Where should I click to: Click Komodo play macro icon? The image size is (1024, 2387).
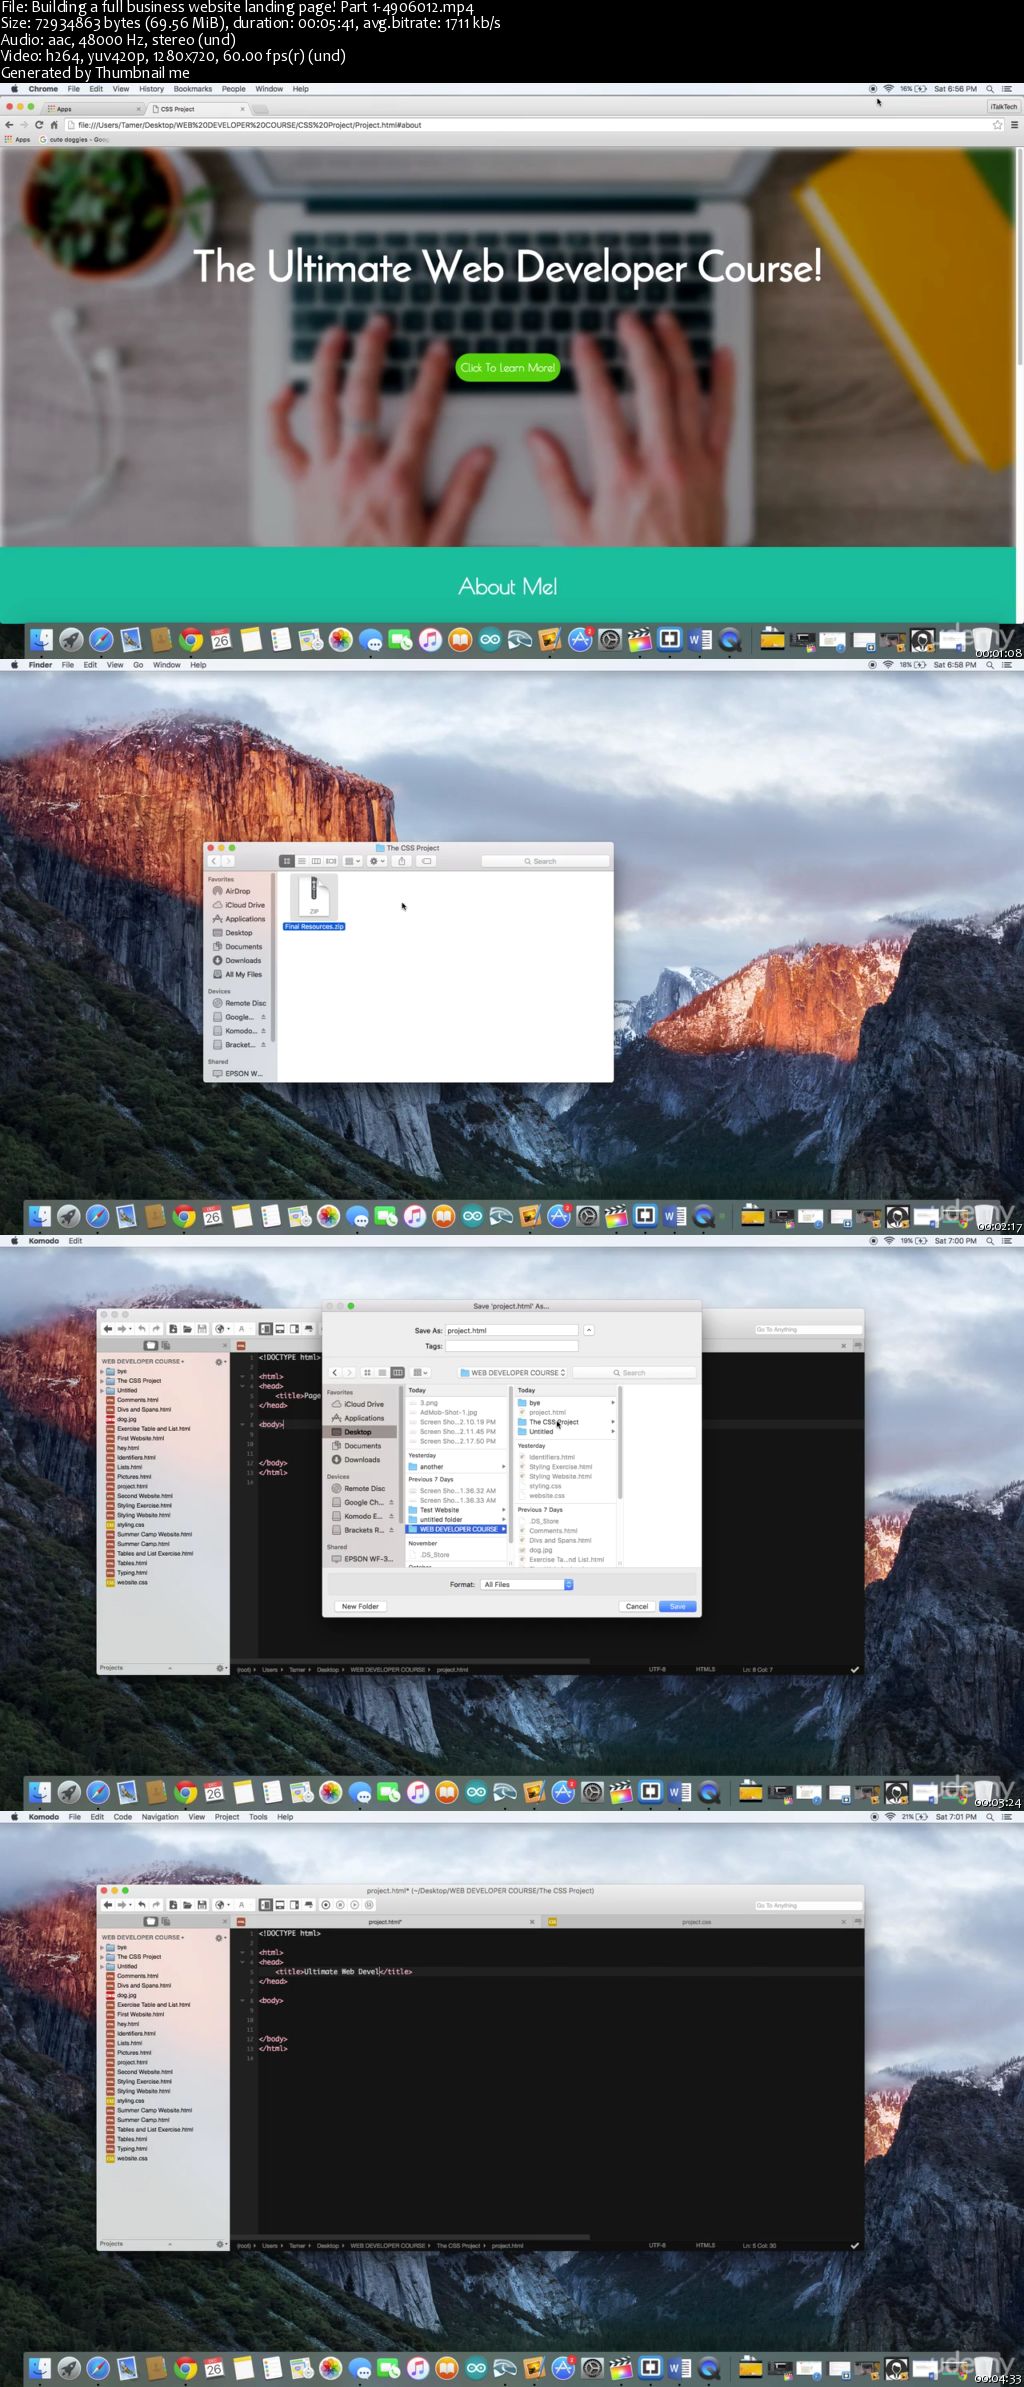tap(354, 1905)
